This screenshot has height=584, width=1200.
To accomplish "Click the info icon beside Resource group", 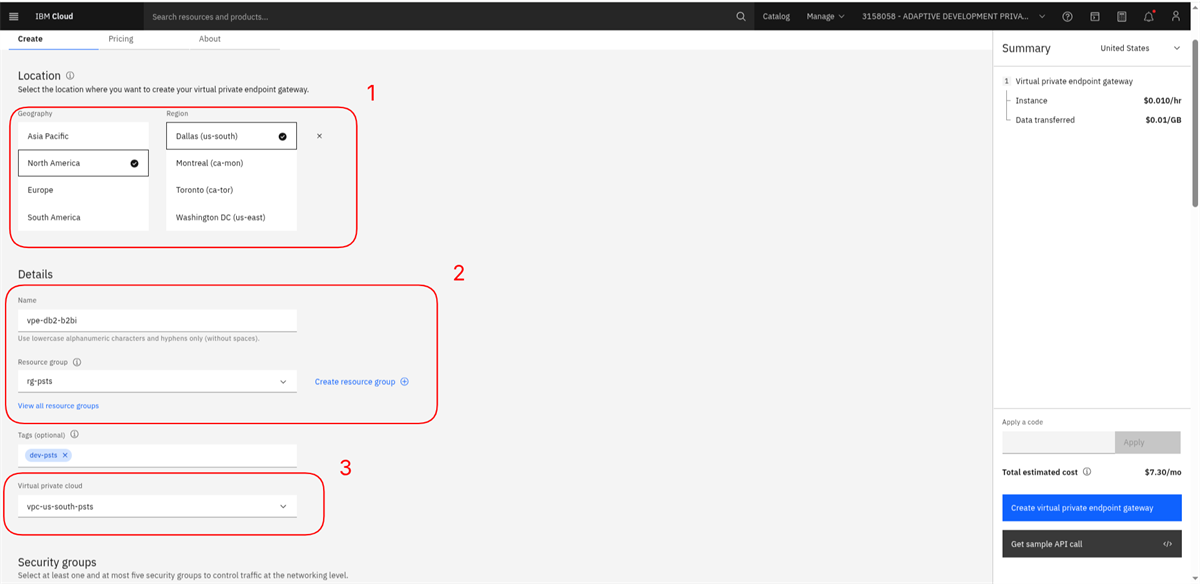I will (77, 362).
